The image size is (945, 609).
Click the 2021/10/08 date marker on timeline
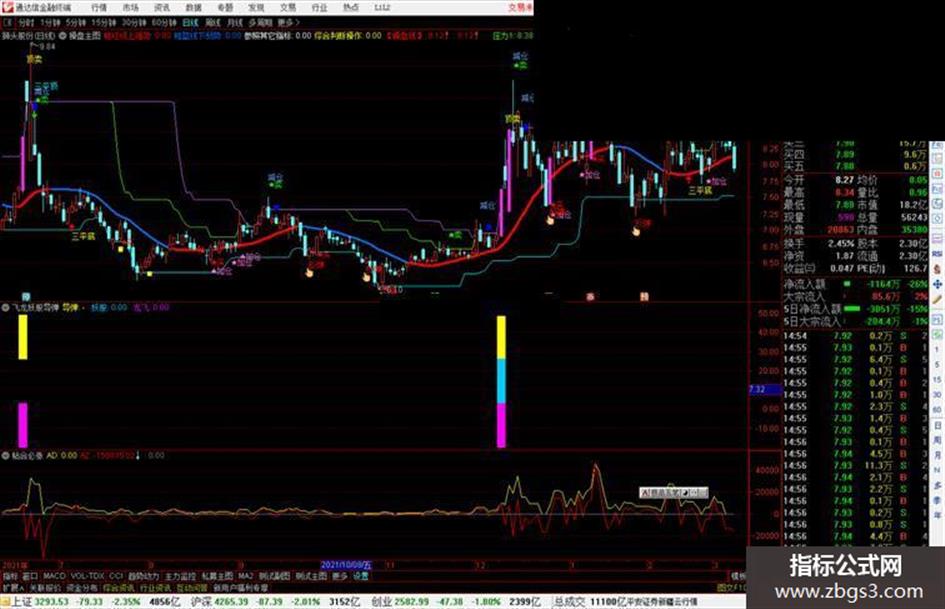[x=347, y=566]
